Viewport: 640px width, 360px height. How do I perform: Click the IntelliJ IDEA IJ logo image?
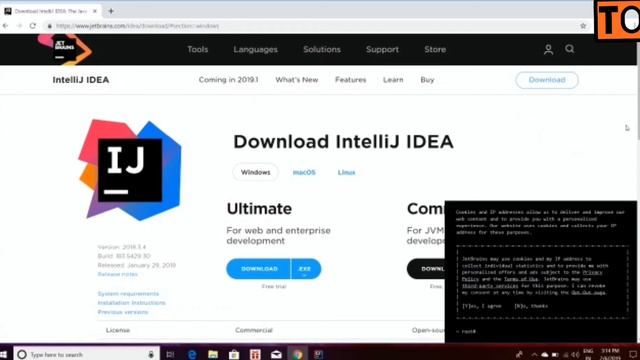[130, 170]
